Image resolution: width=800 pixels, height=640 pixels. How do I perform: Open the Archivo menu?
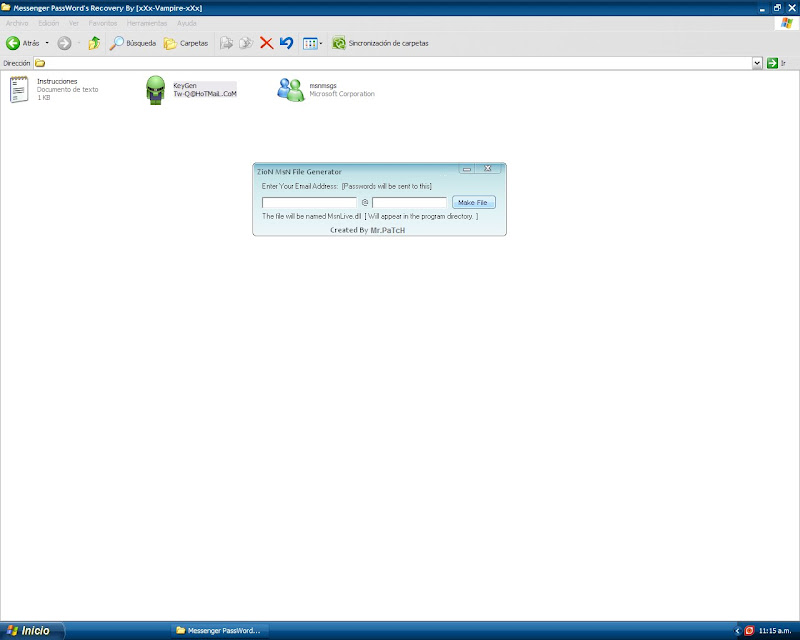click(17, 23)
